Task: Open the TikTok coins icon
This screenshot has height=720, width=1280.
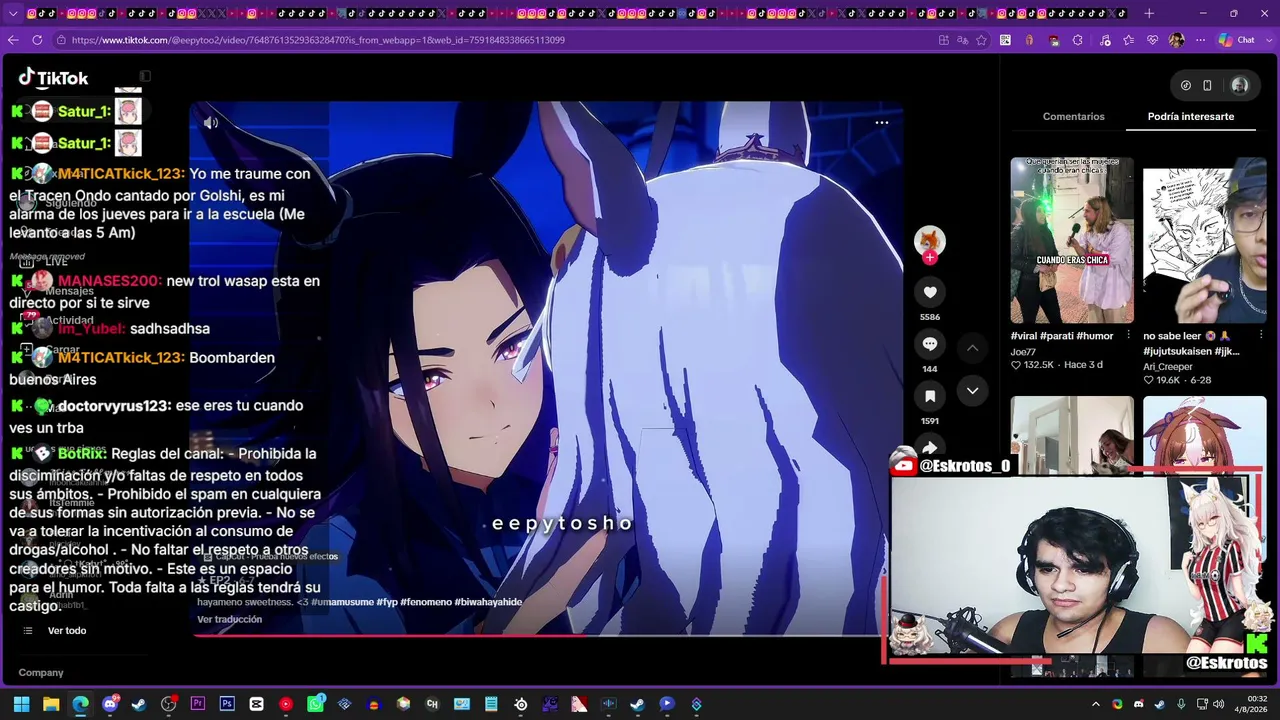Action: 1186,85
